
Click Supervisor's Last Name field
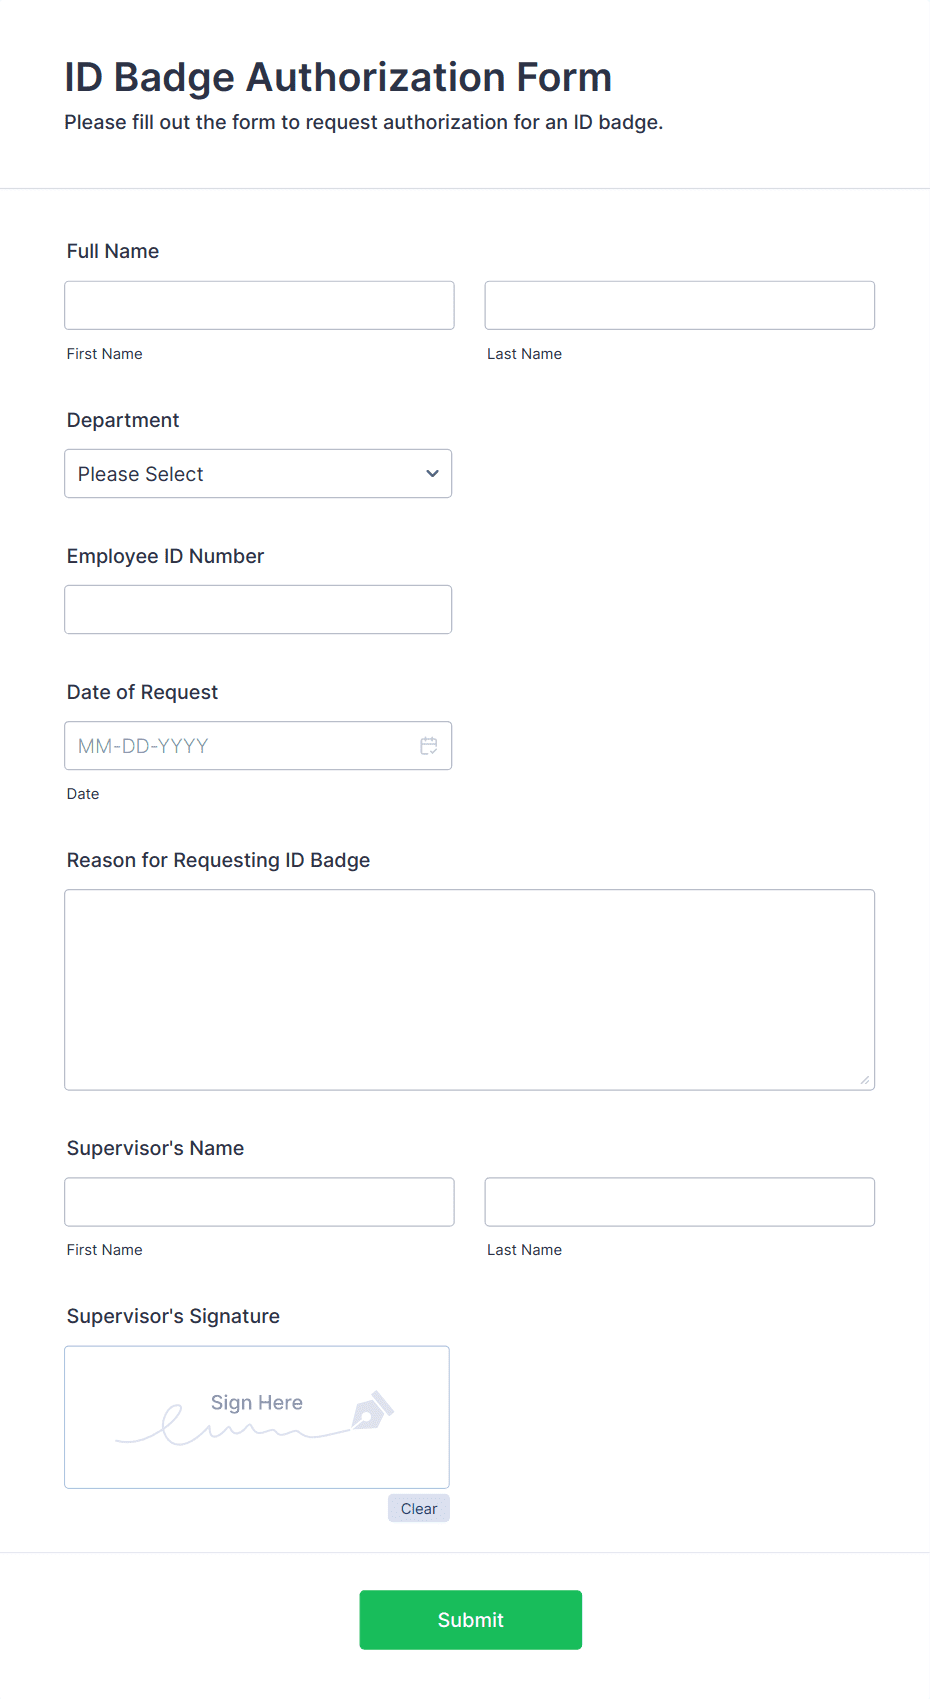pos(679,1201)
